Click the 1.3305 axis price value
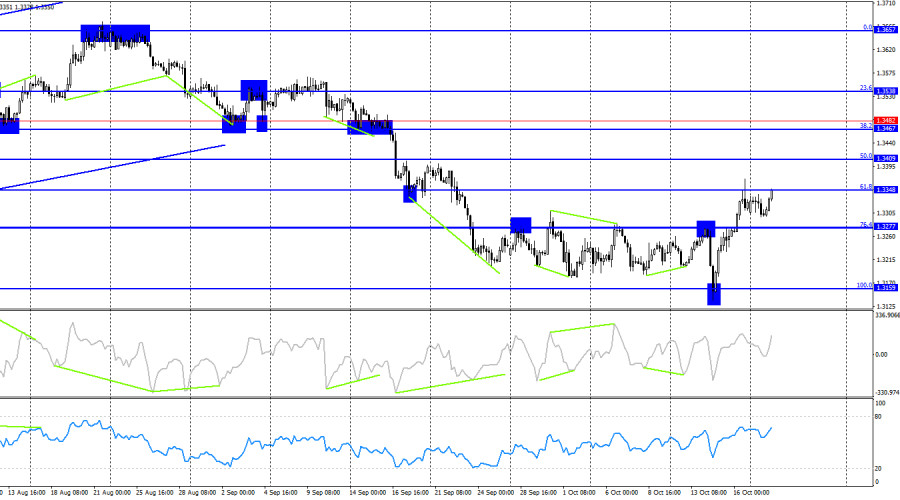Screen dimensions: 900x500 click(886, 213)
